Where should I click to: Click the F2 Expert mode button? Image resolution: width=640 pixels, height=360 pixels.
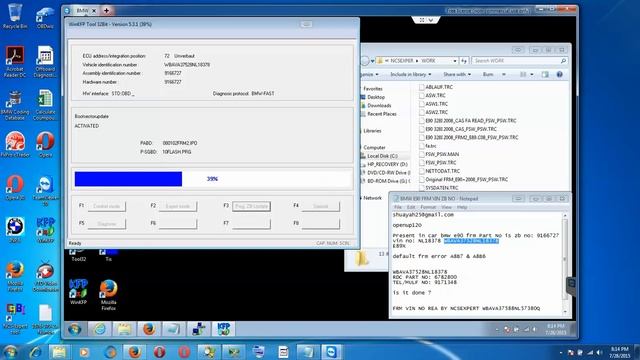(x=178, y=206)
